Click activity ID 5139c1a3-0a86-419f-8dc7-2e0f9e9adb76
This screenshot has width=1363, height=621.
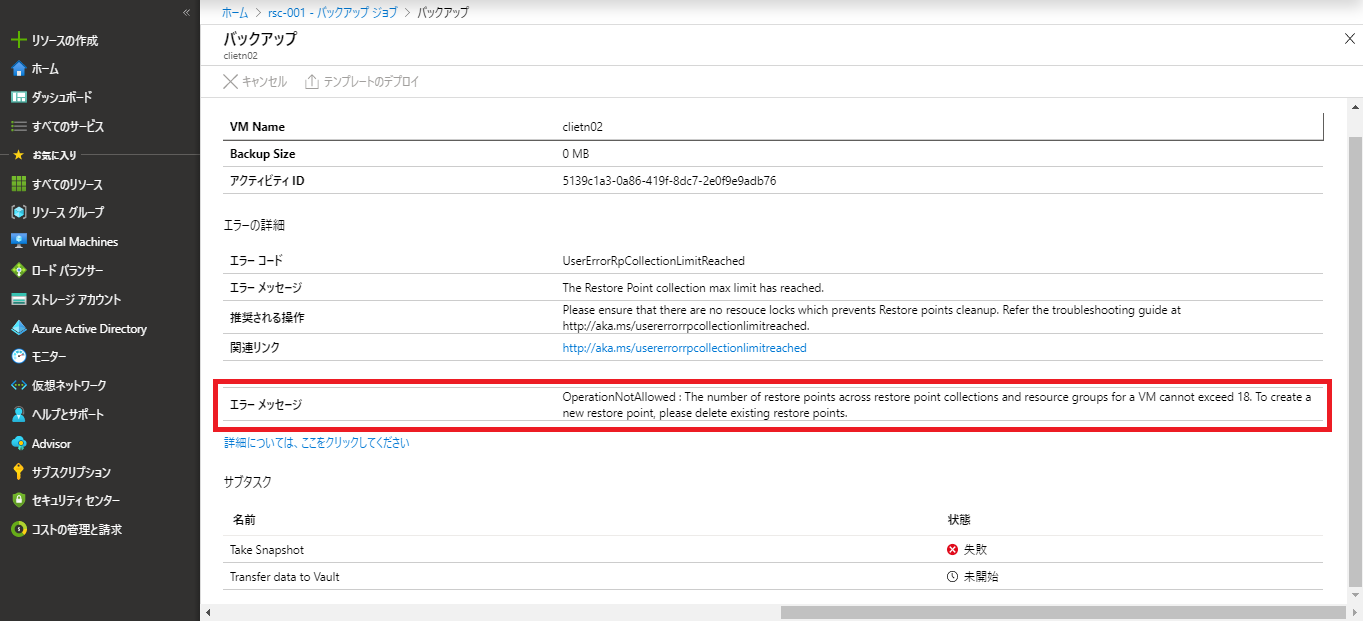click(669, 181)
